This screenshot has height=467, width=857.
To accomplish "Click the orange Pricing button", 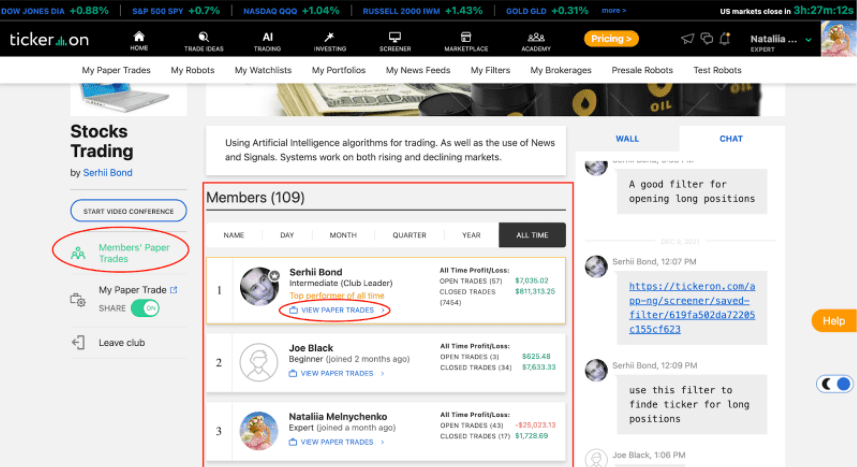I will click(611, 39).
